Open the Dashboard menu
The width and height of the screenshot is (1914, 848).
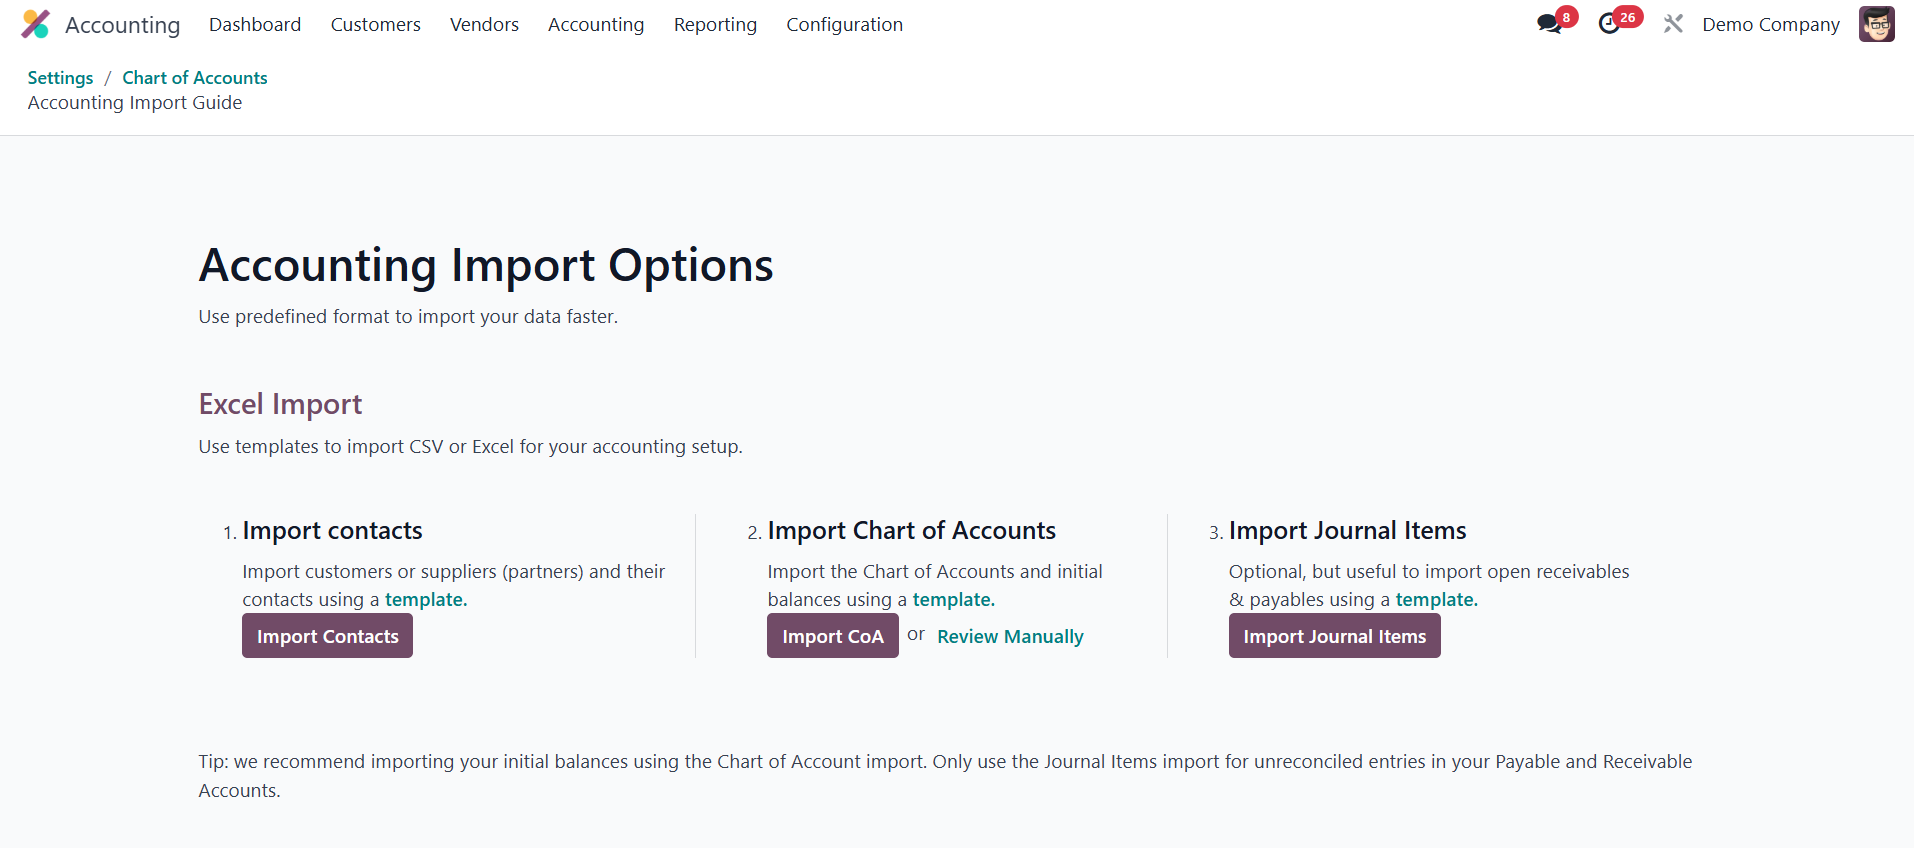255,24
